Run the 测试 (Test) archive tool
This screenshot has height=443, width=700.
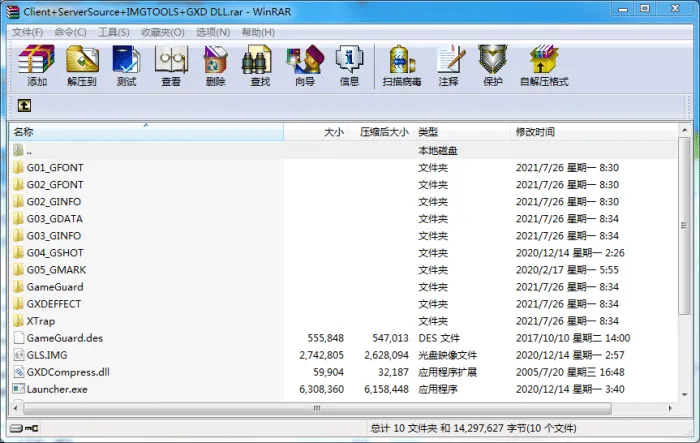(126, 66)
